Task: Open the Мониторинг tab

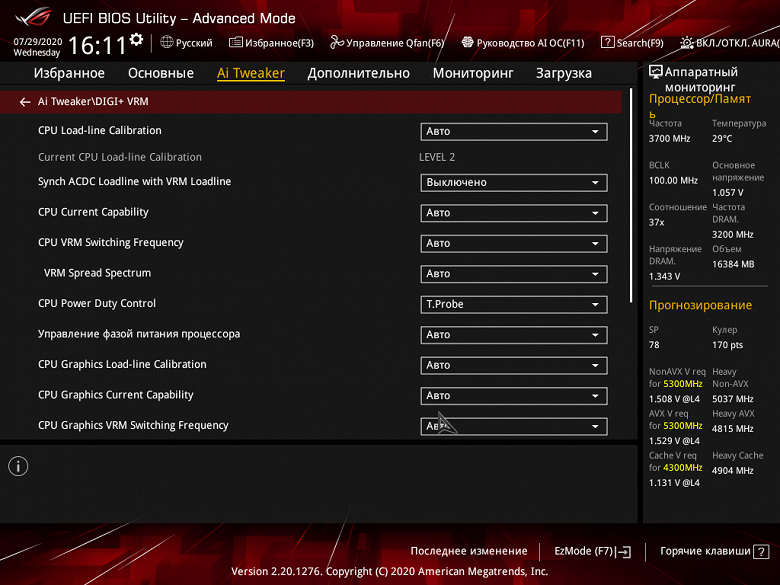Action: click(x=473, y=73)
